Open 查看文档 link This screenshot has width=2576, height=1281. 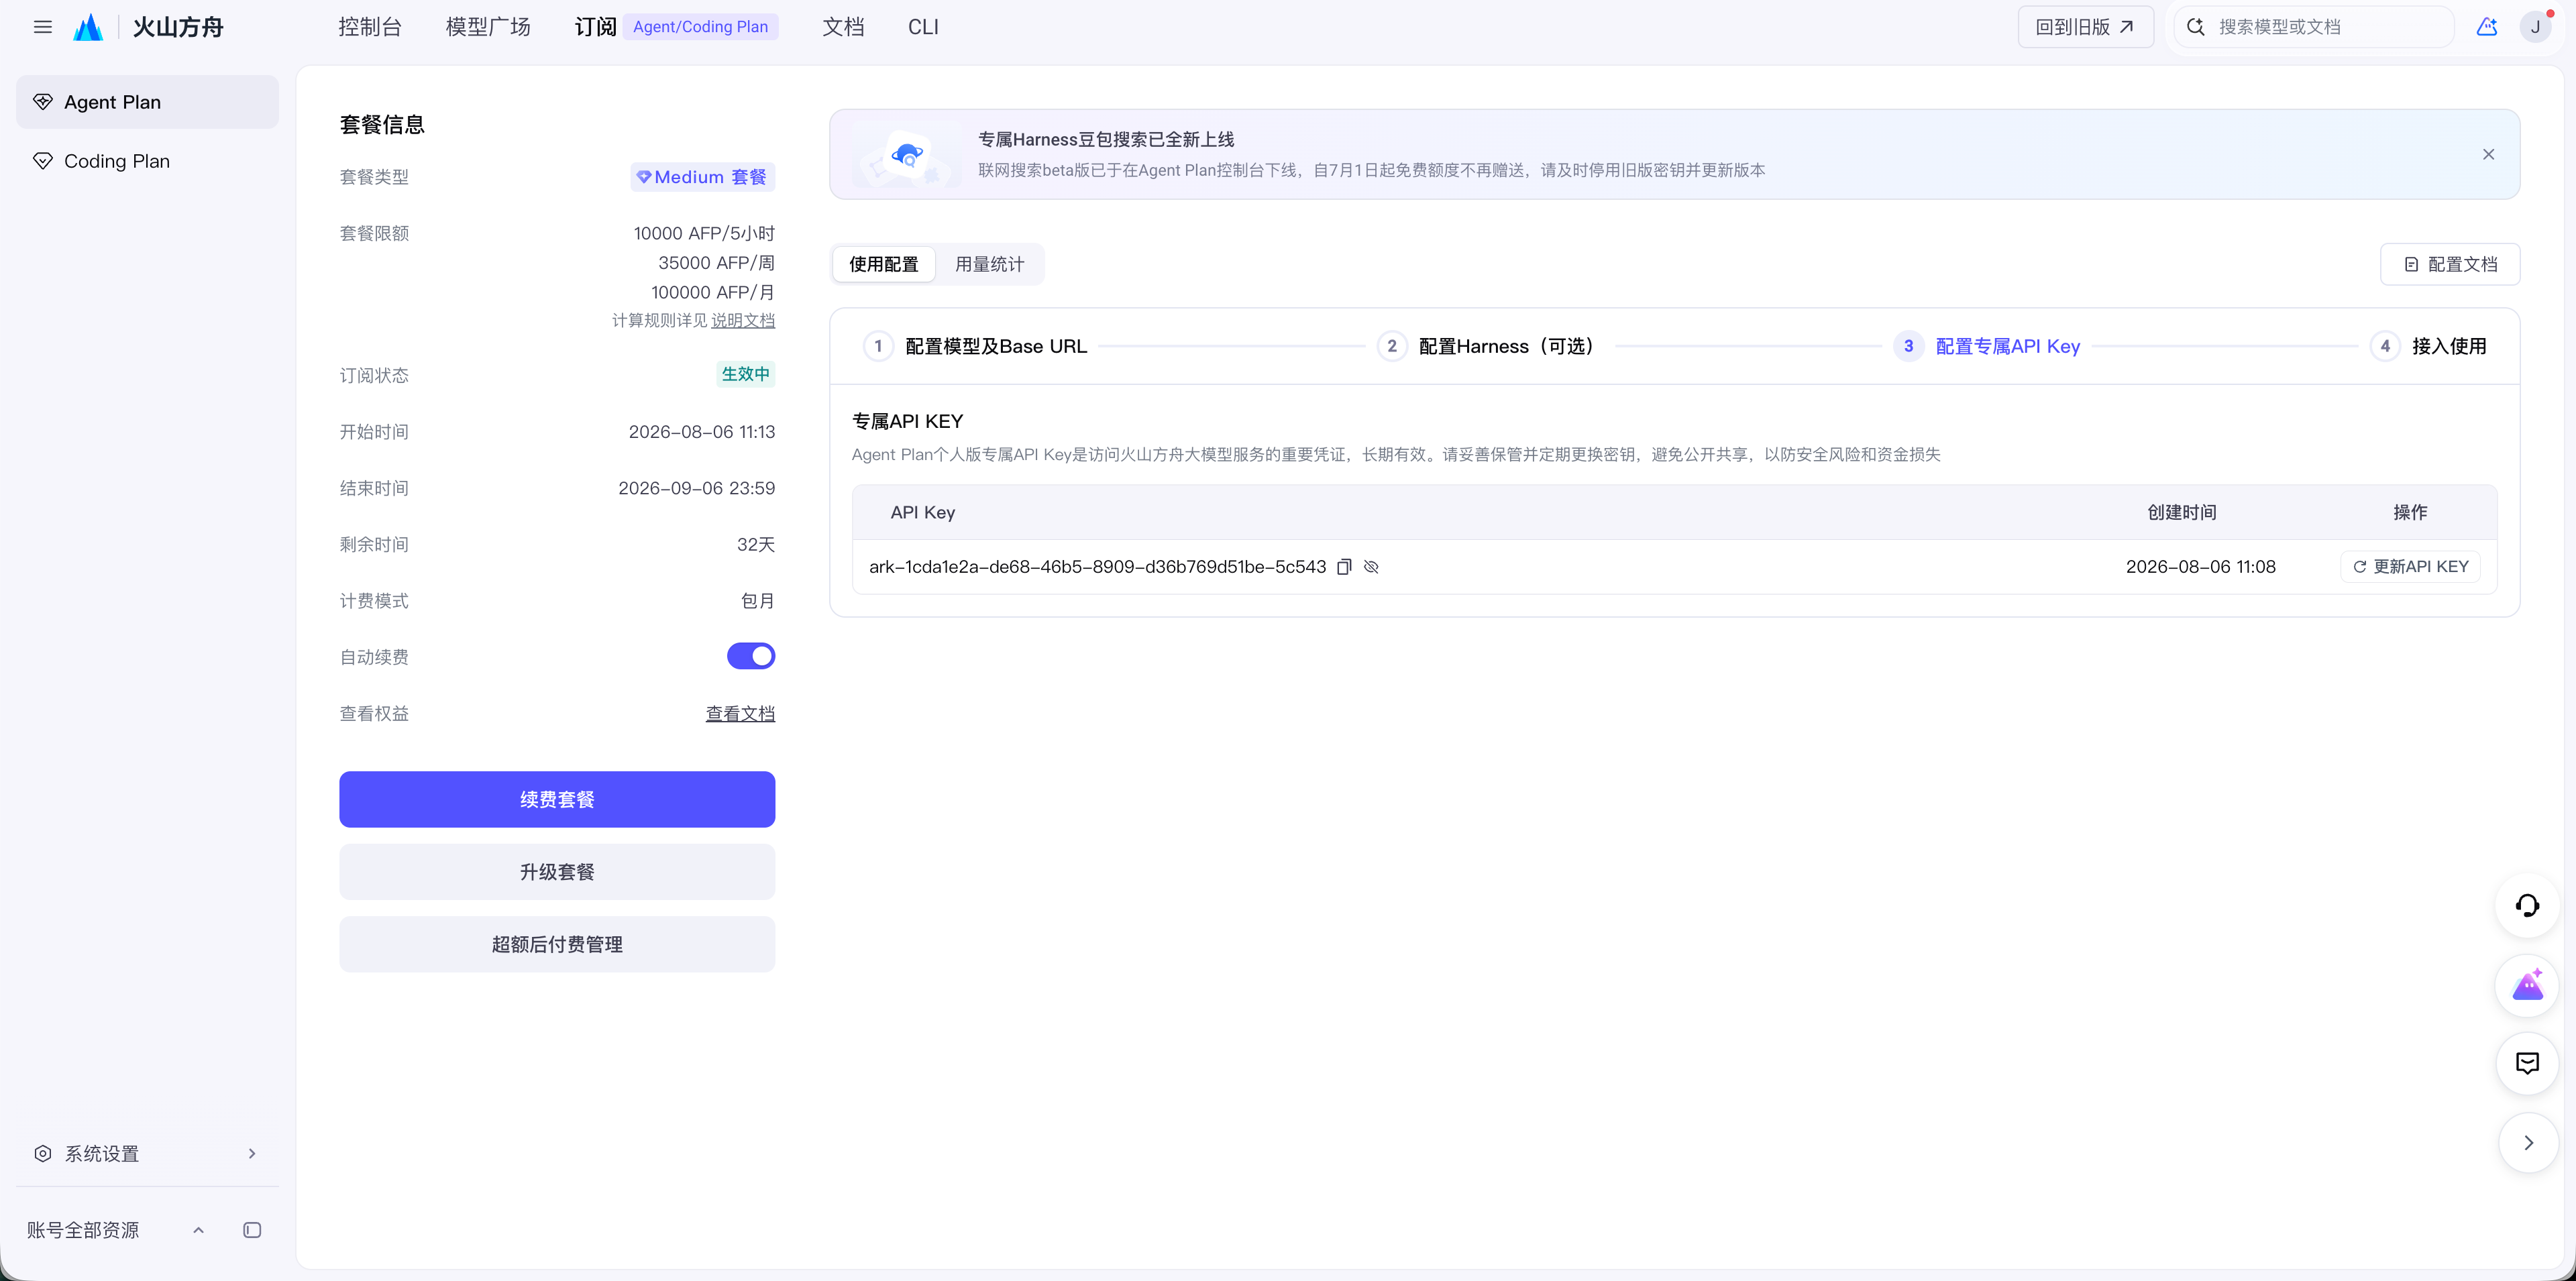point(740,713)
